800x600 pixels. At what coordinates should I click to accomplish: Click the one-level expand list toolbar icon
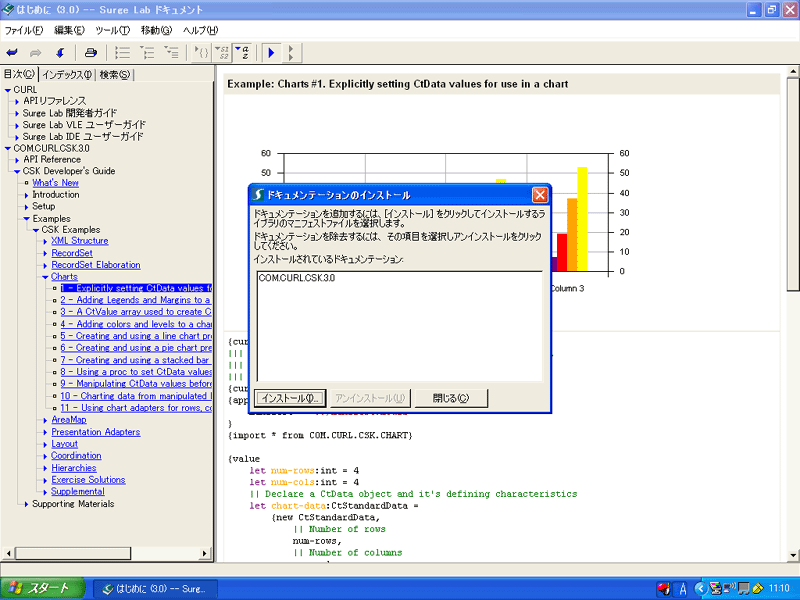click(147, 52)
